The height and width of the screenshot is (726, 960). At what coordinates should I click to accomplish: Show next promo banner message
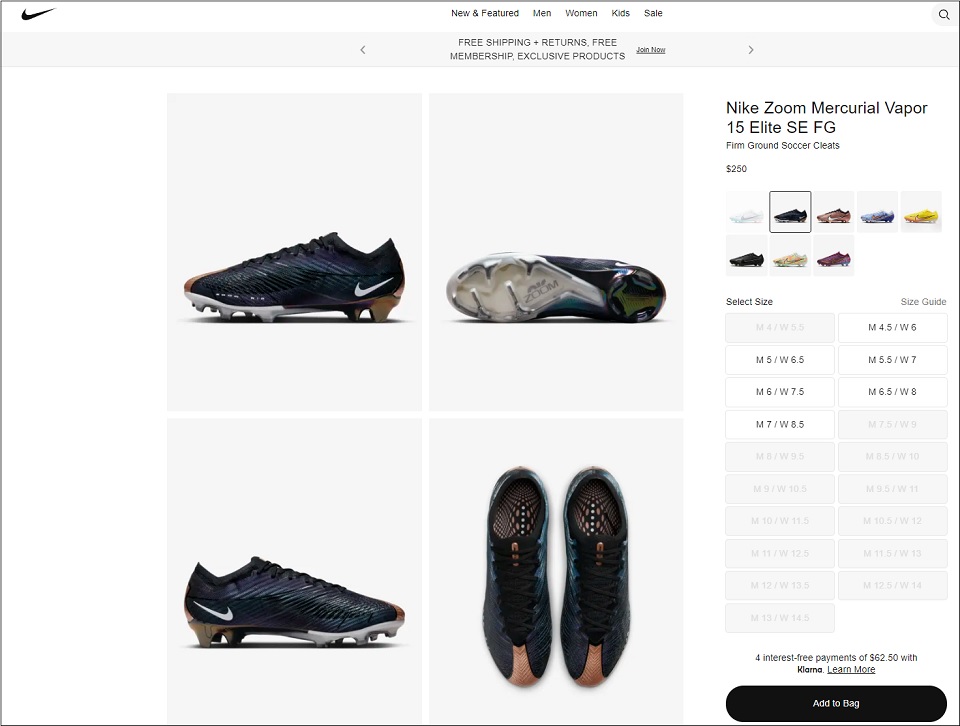[751, 50]
